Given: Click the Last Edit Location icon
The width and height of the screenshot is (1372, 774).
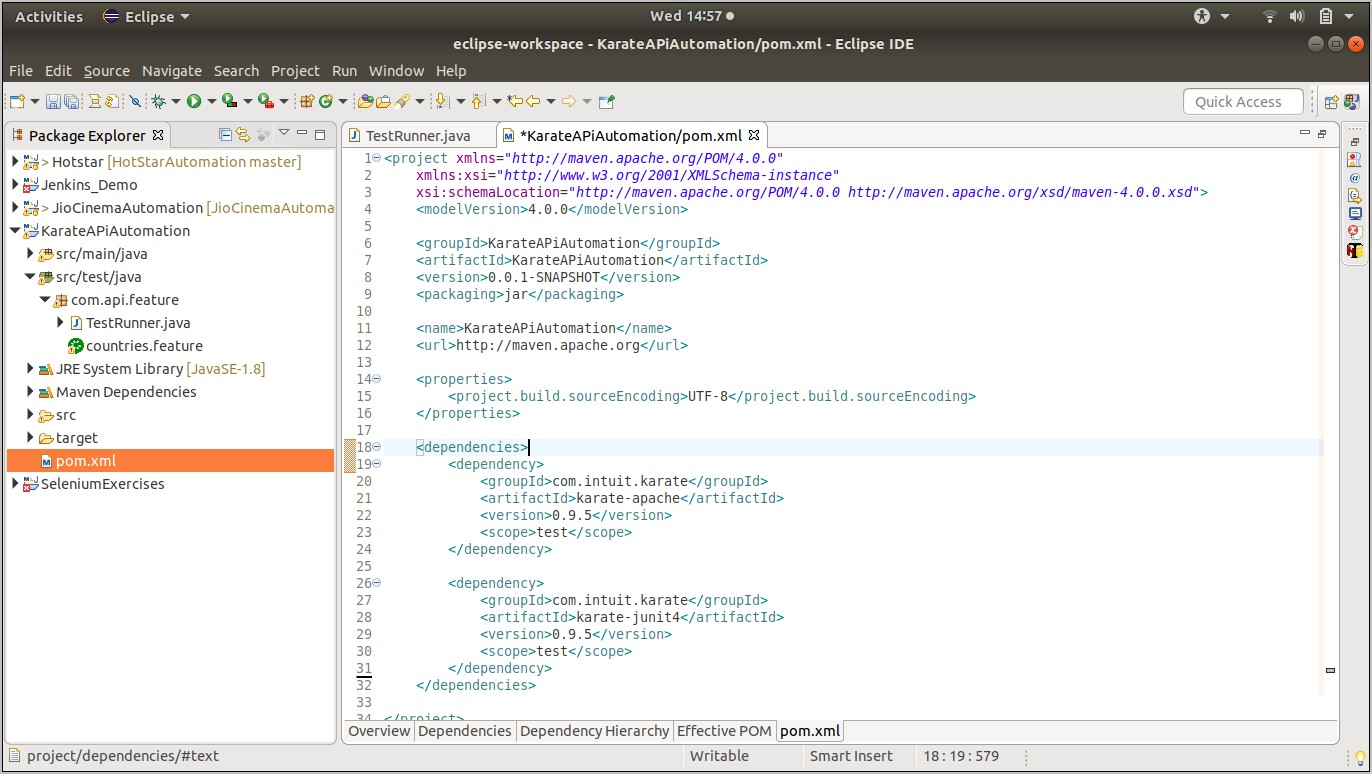Looking at the screenshot, I should (514, 101).
